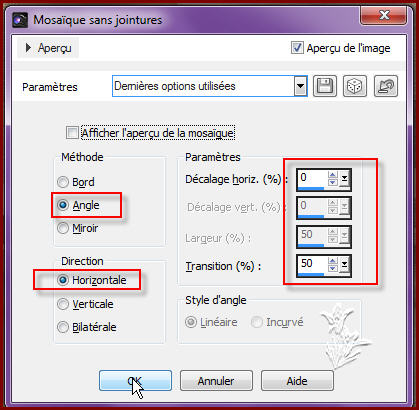
Task: Decrease Transition value with down arrow
Action: (332, 268)
